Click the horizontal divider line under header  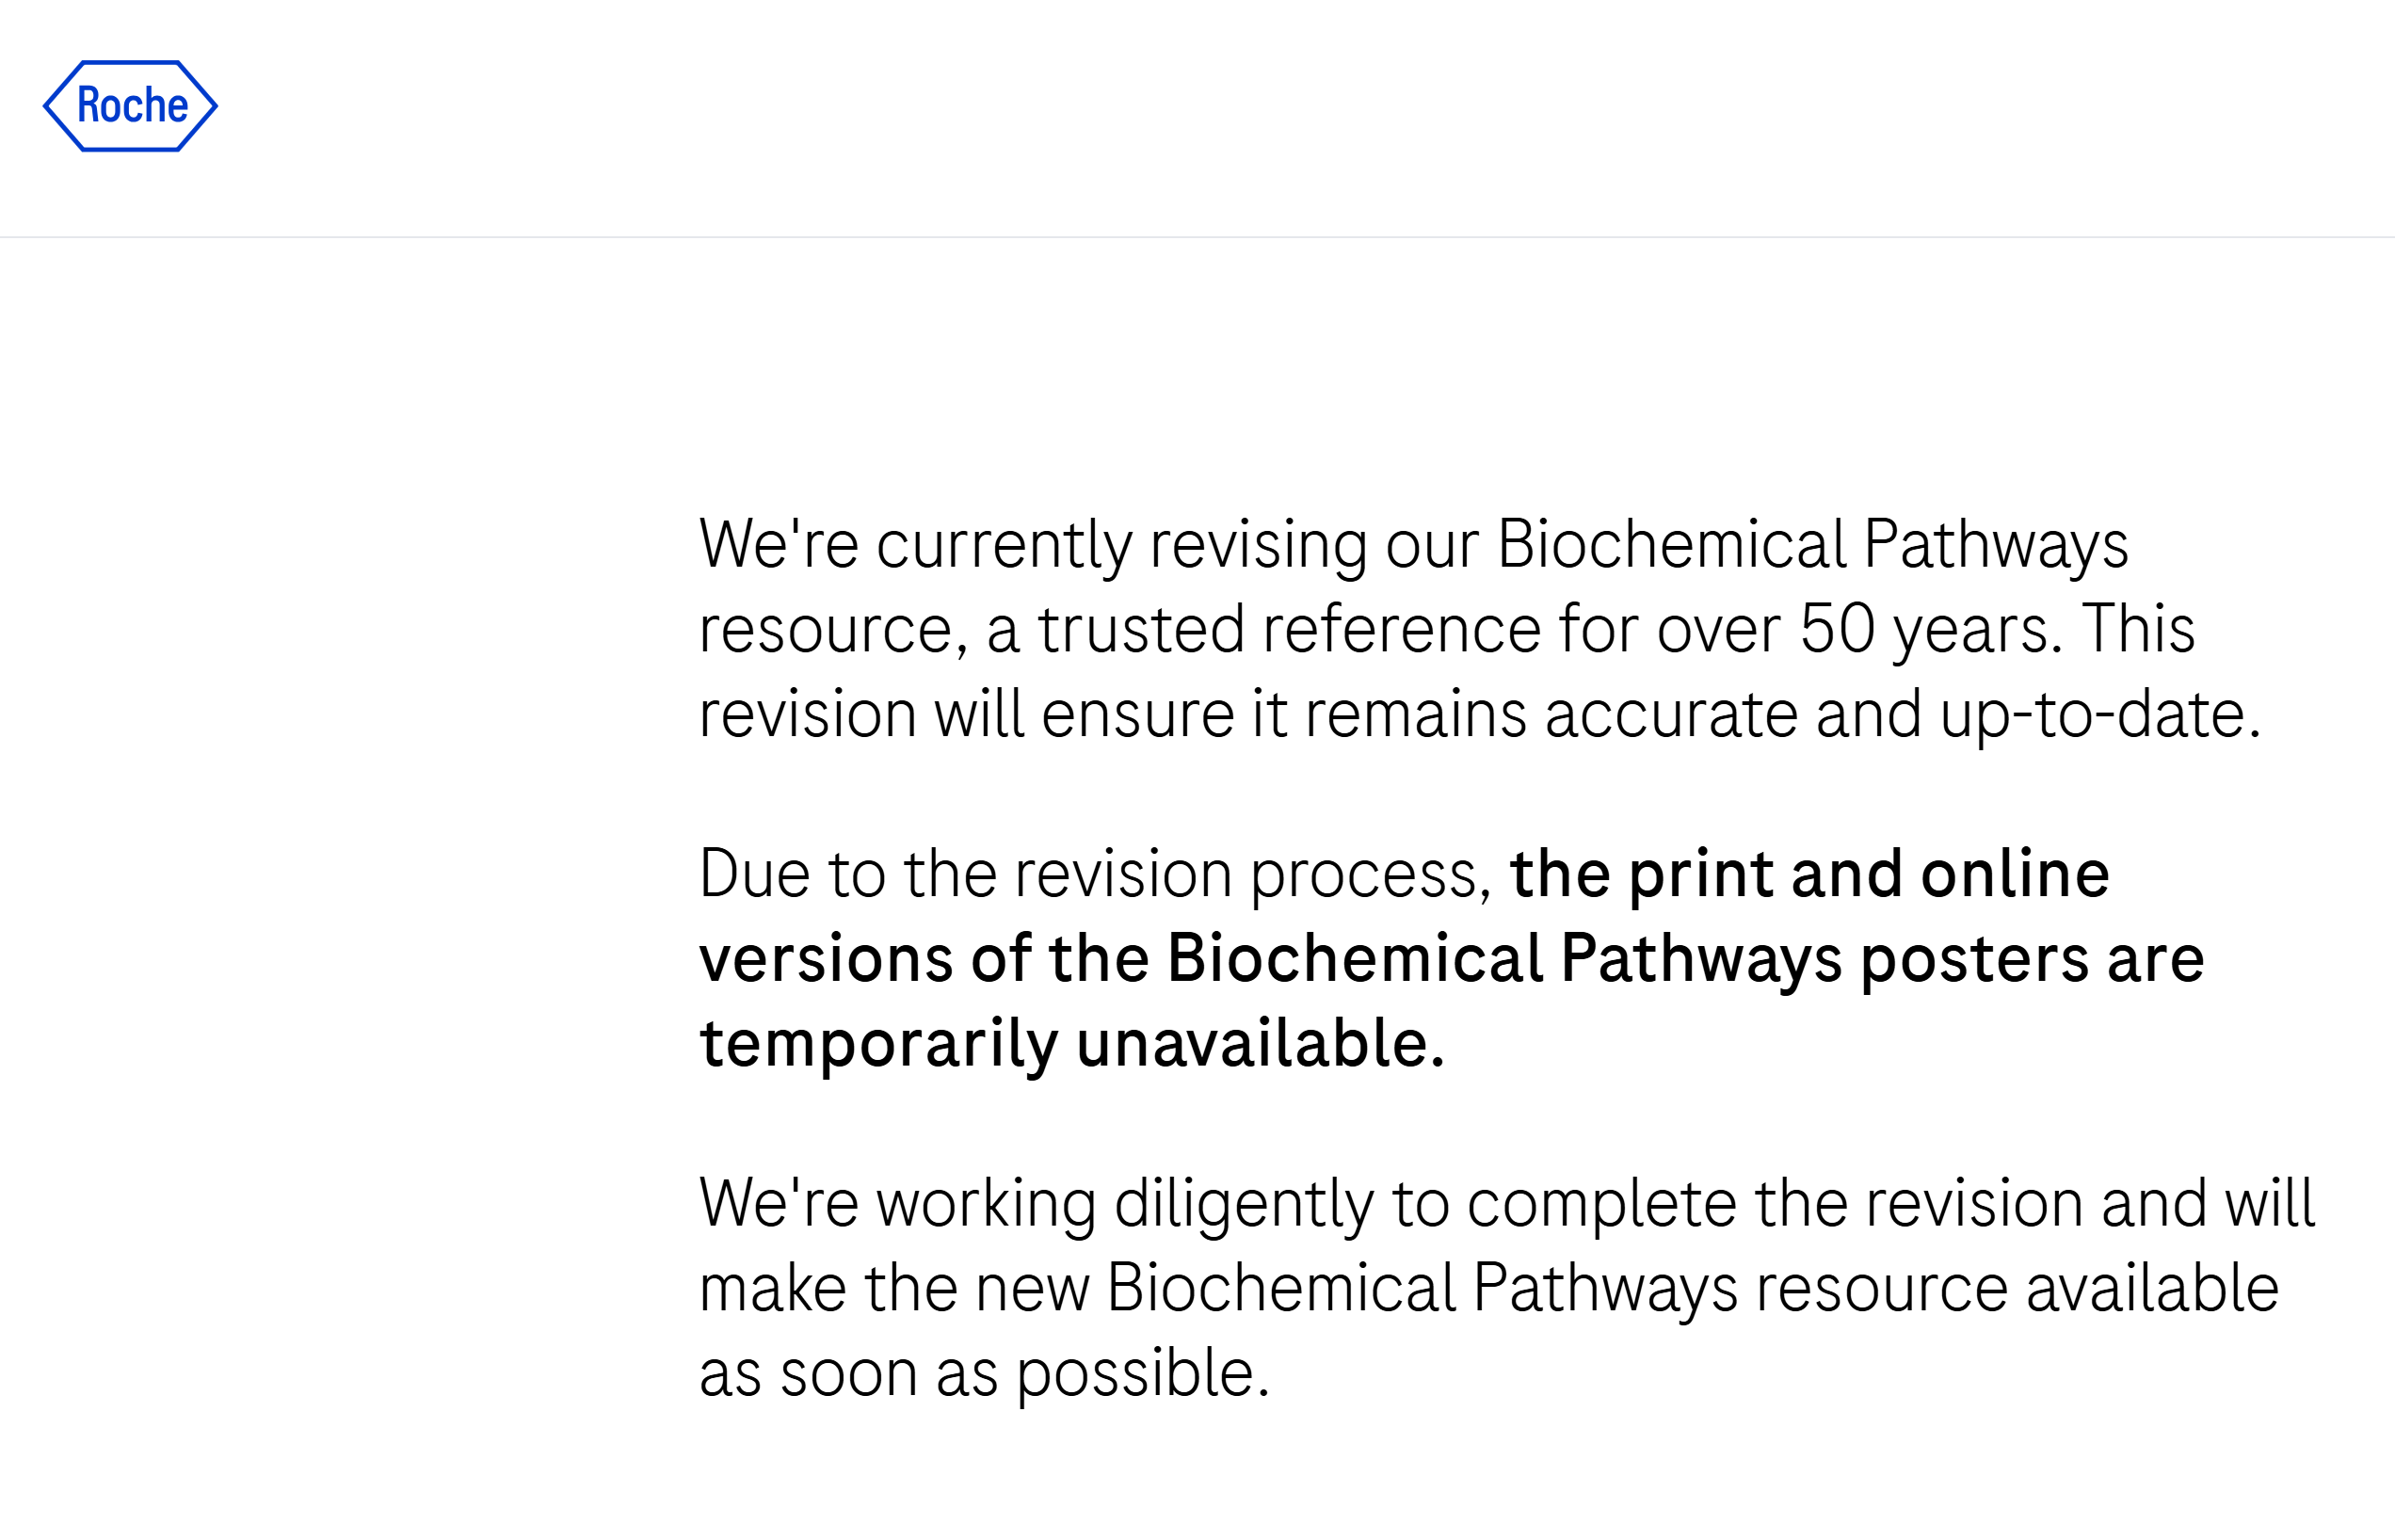tap(1197, 237)
